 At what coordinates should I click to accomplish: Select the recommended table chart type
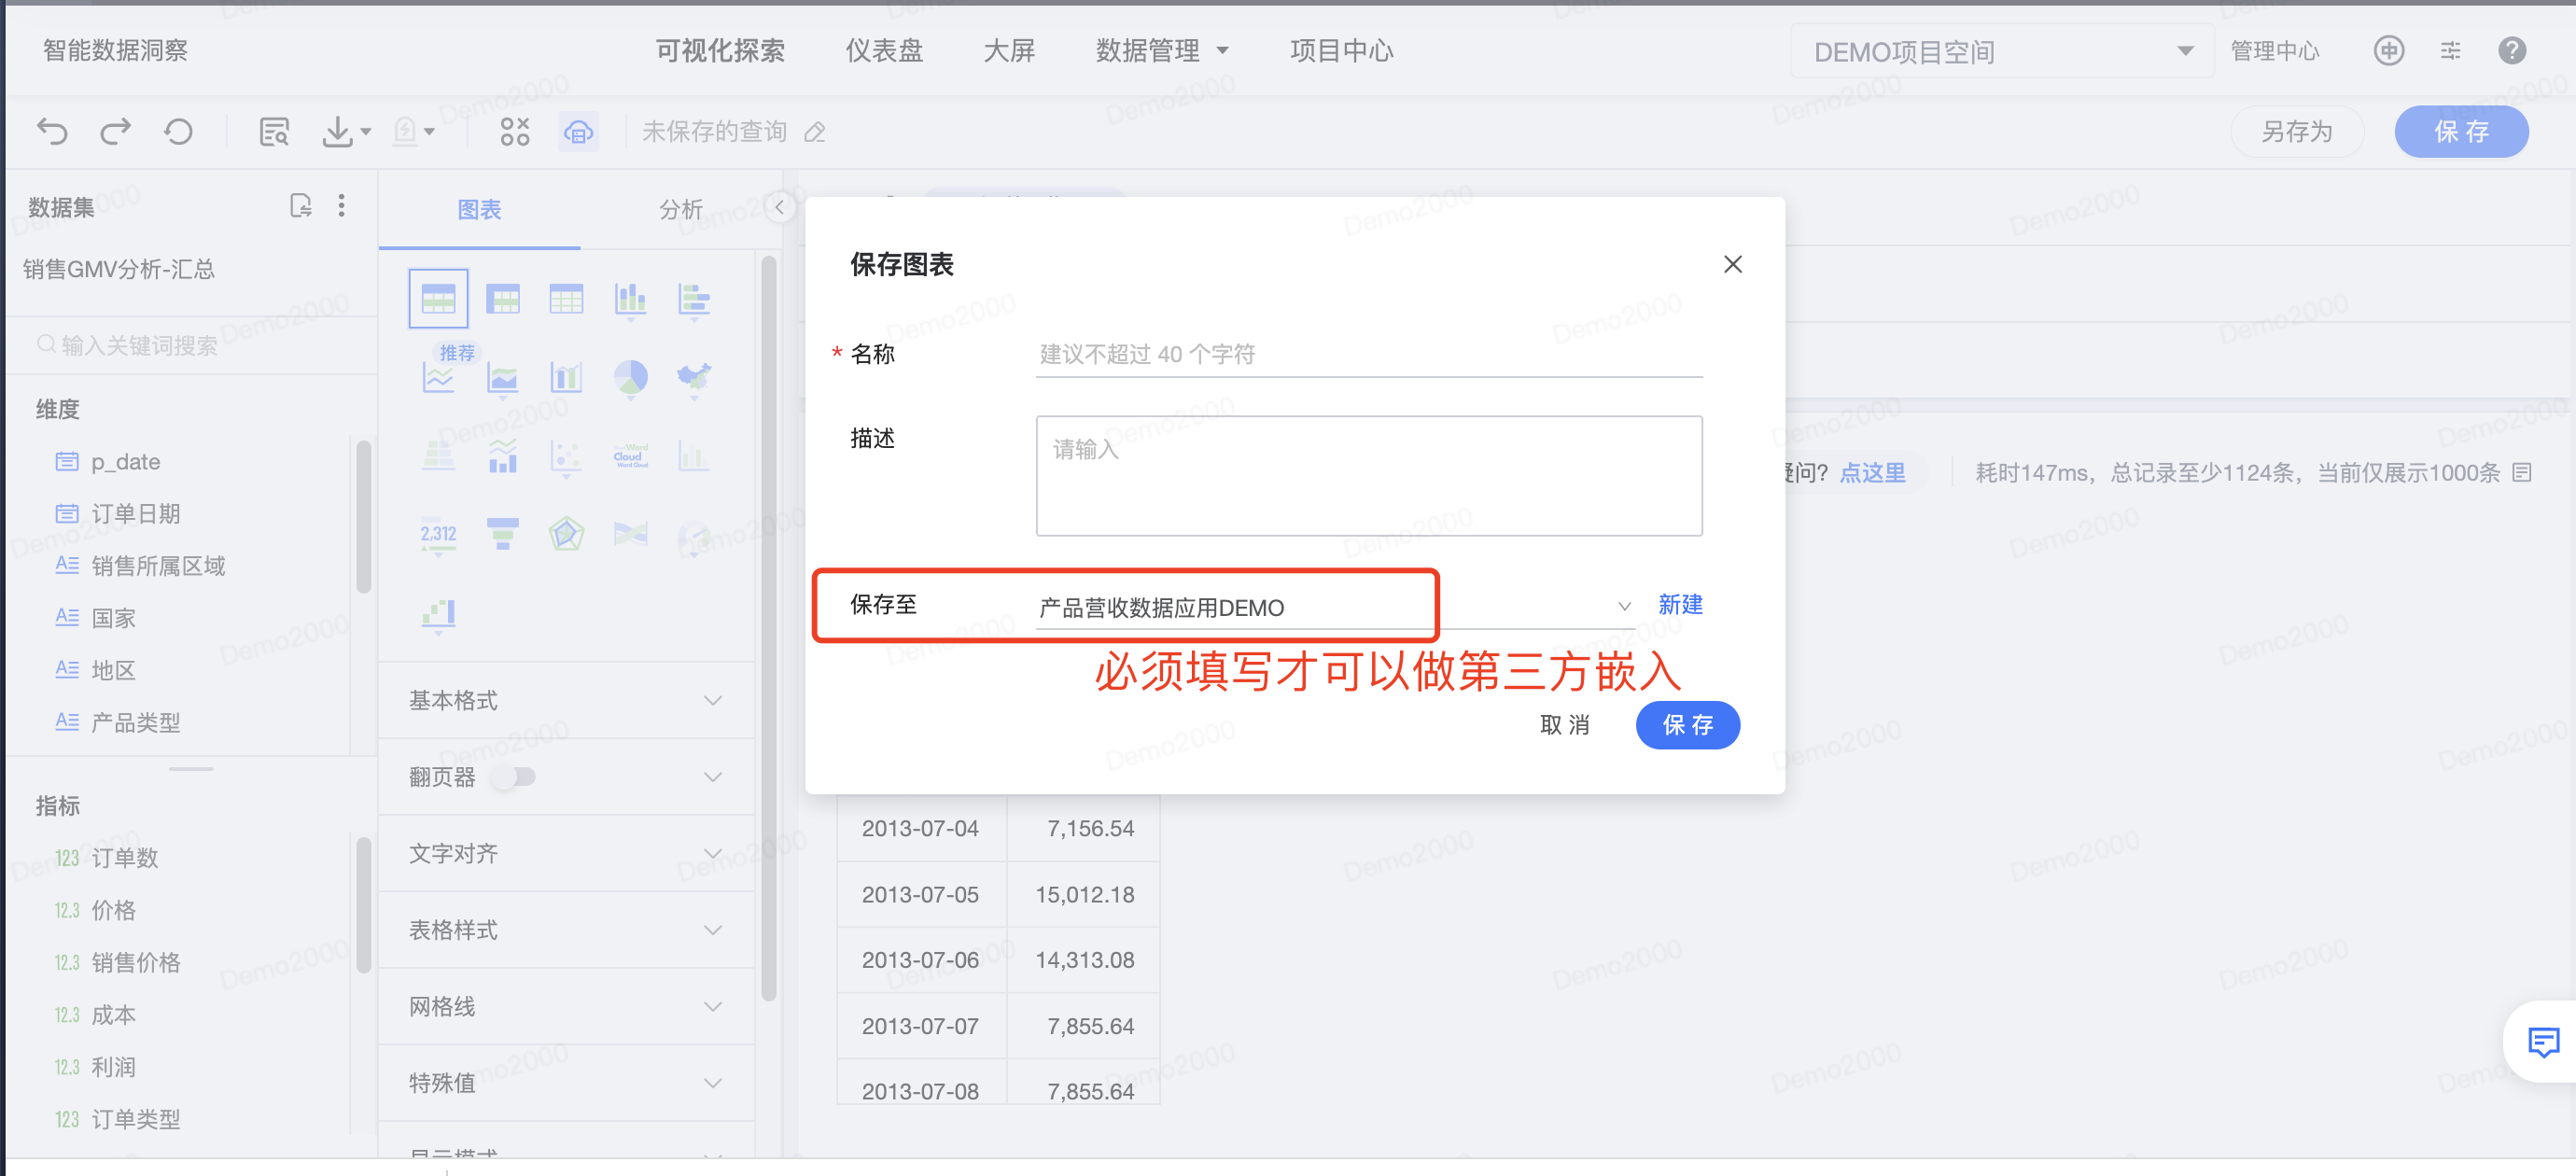pos(438,298)
